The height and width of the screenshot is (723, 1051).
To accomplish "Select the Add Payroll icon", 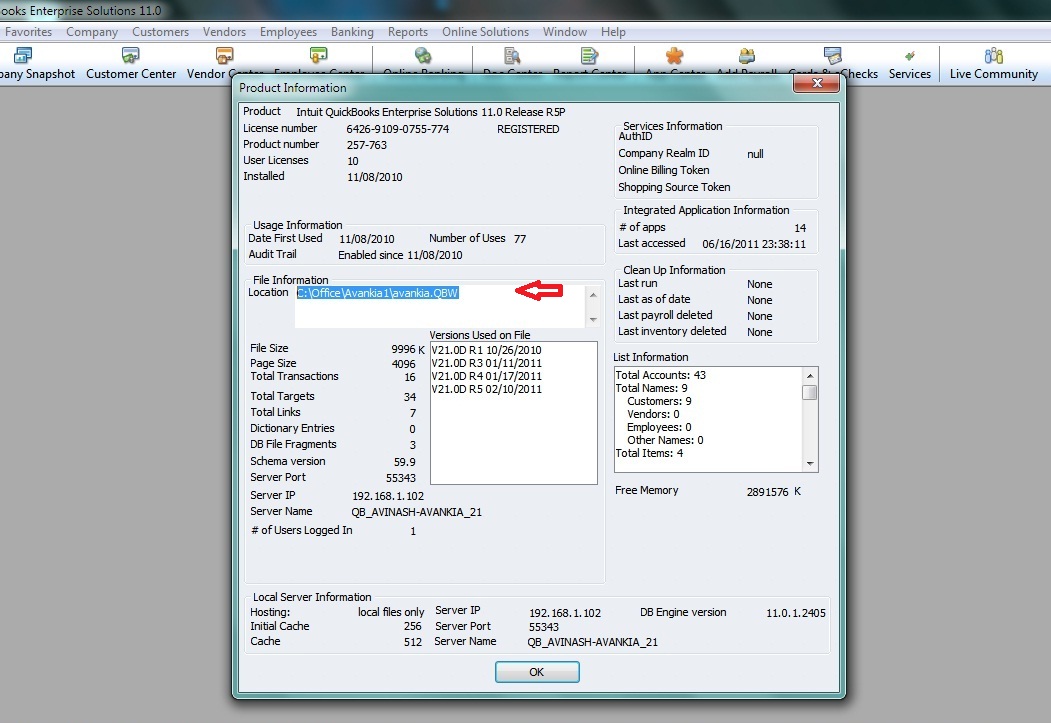I will click(747, 56).
